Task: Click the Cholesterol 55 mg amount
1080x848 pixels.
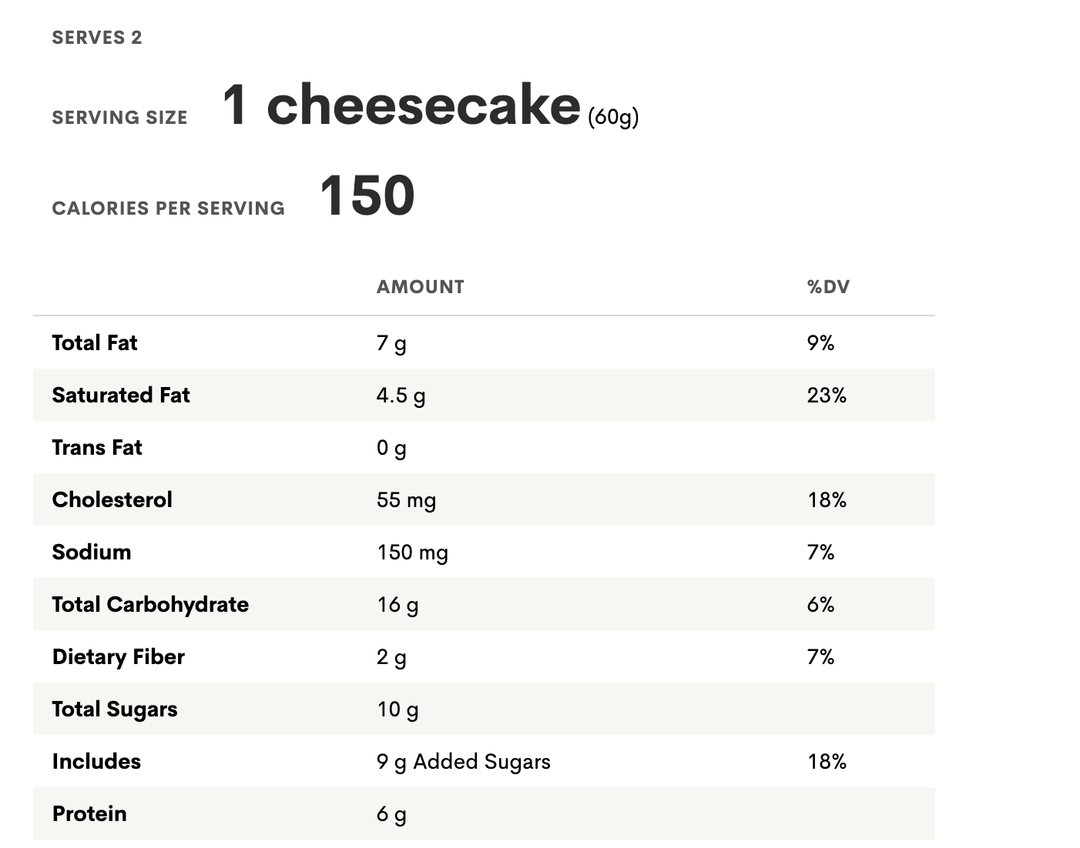Action: 406,500
